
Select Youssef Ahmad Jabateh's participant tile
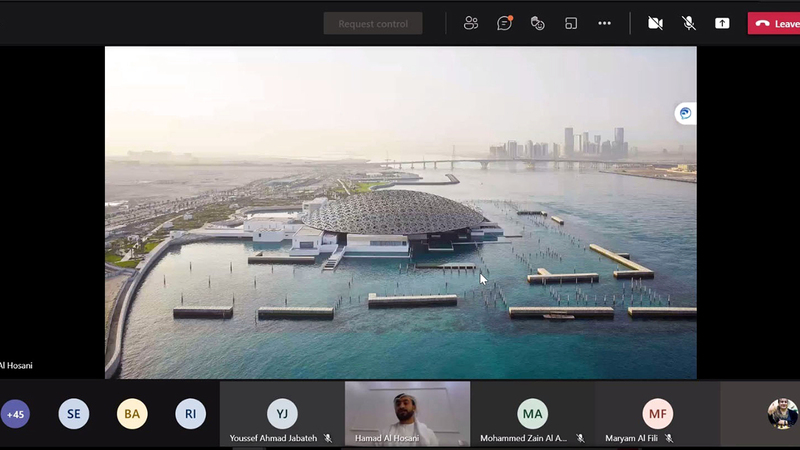tap(282, 413)
